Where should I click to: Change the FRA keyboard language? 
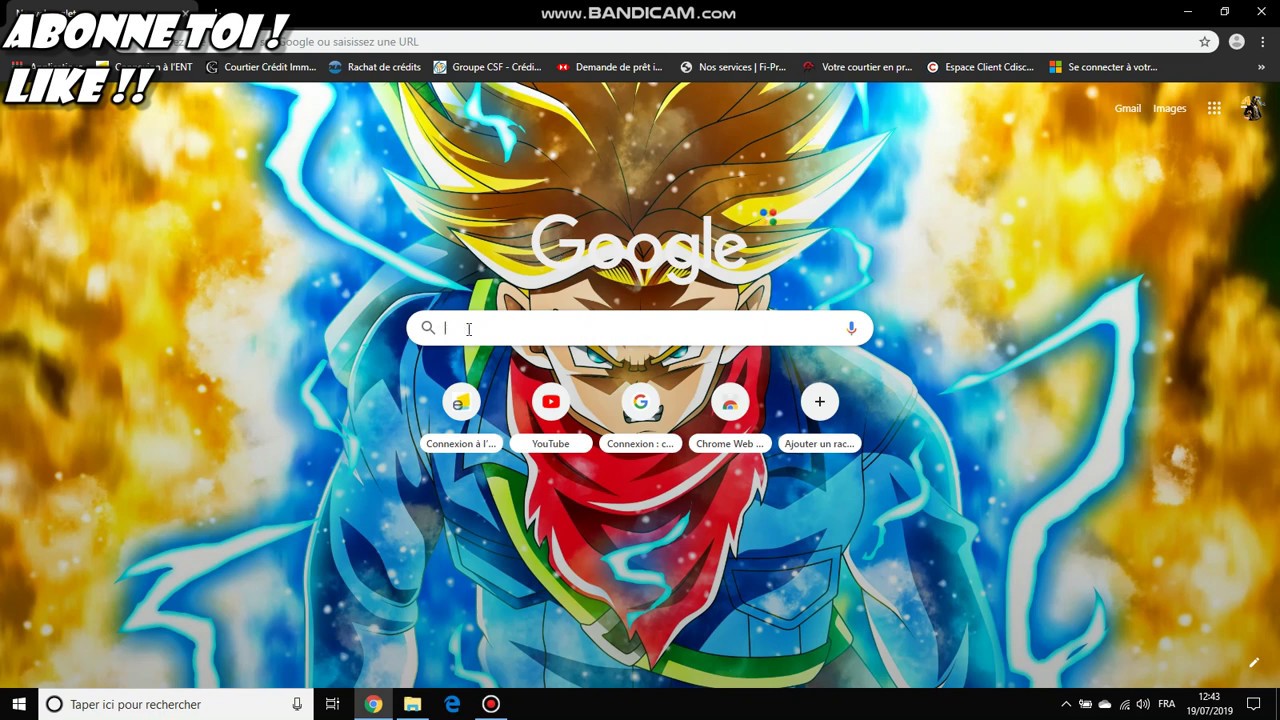(1166, 704)
